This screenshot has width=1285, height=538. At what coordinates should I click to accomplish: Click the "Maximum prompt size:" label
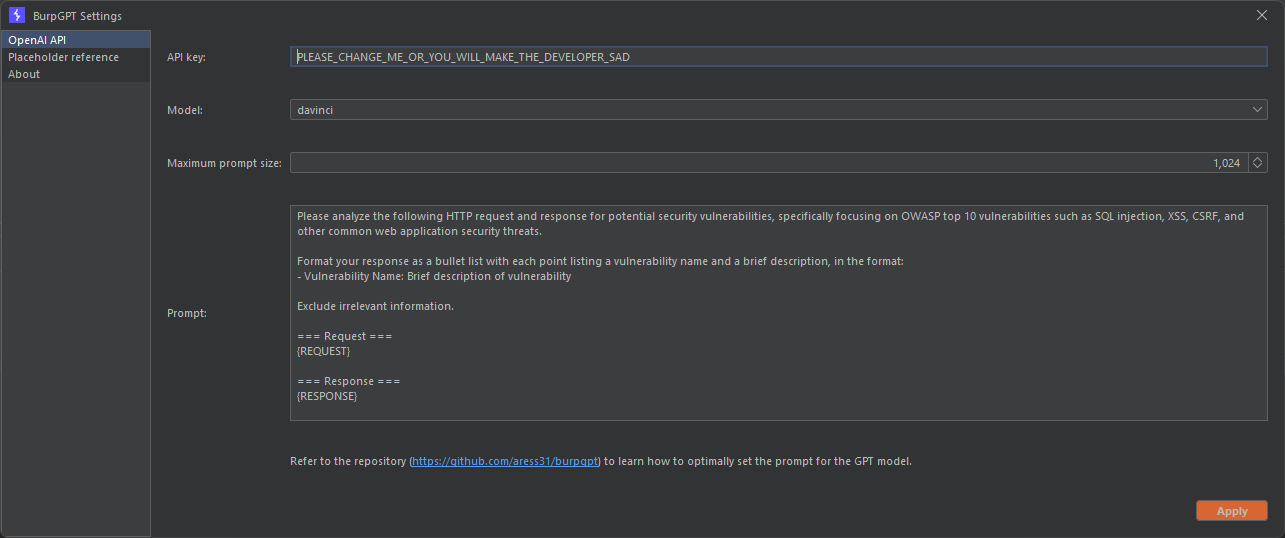click(224, 162)
